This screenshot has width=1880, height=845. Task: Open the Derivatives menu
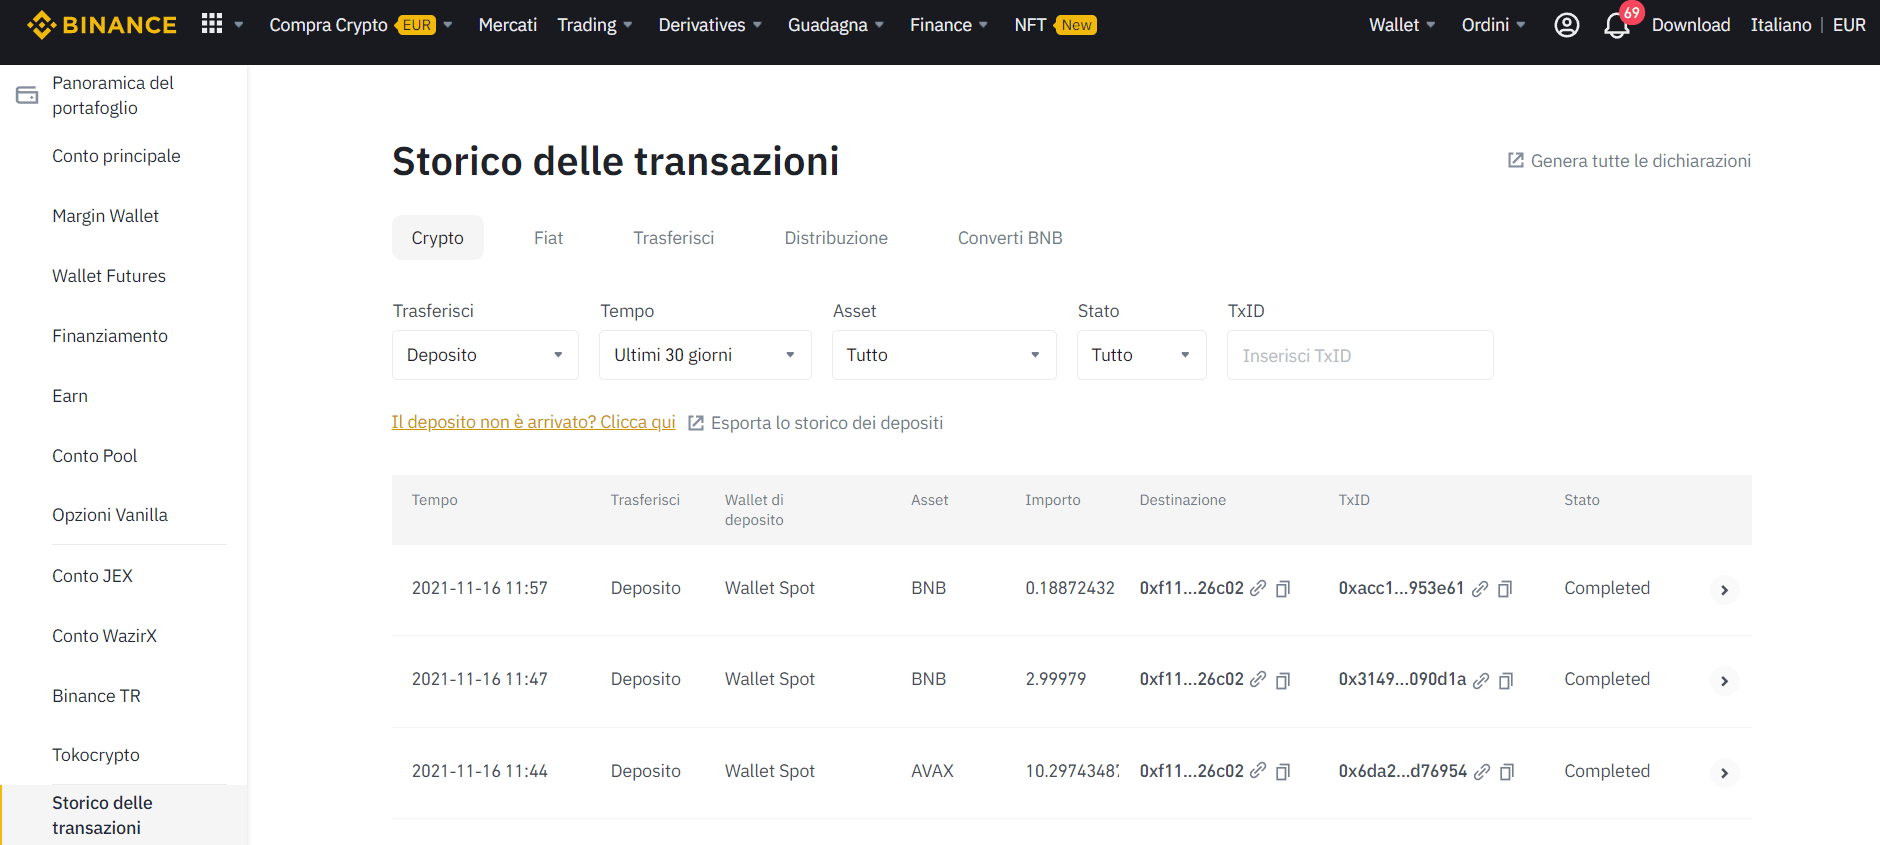(710, 25)
